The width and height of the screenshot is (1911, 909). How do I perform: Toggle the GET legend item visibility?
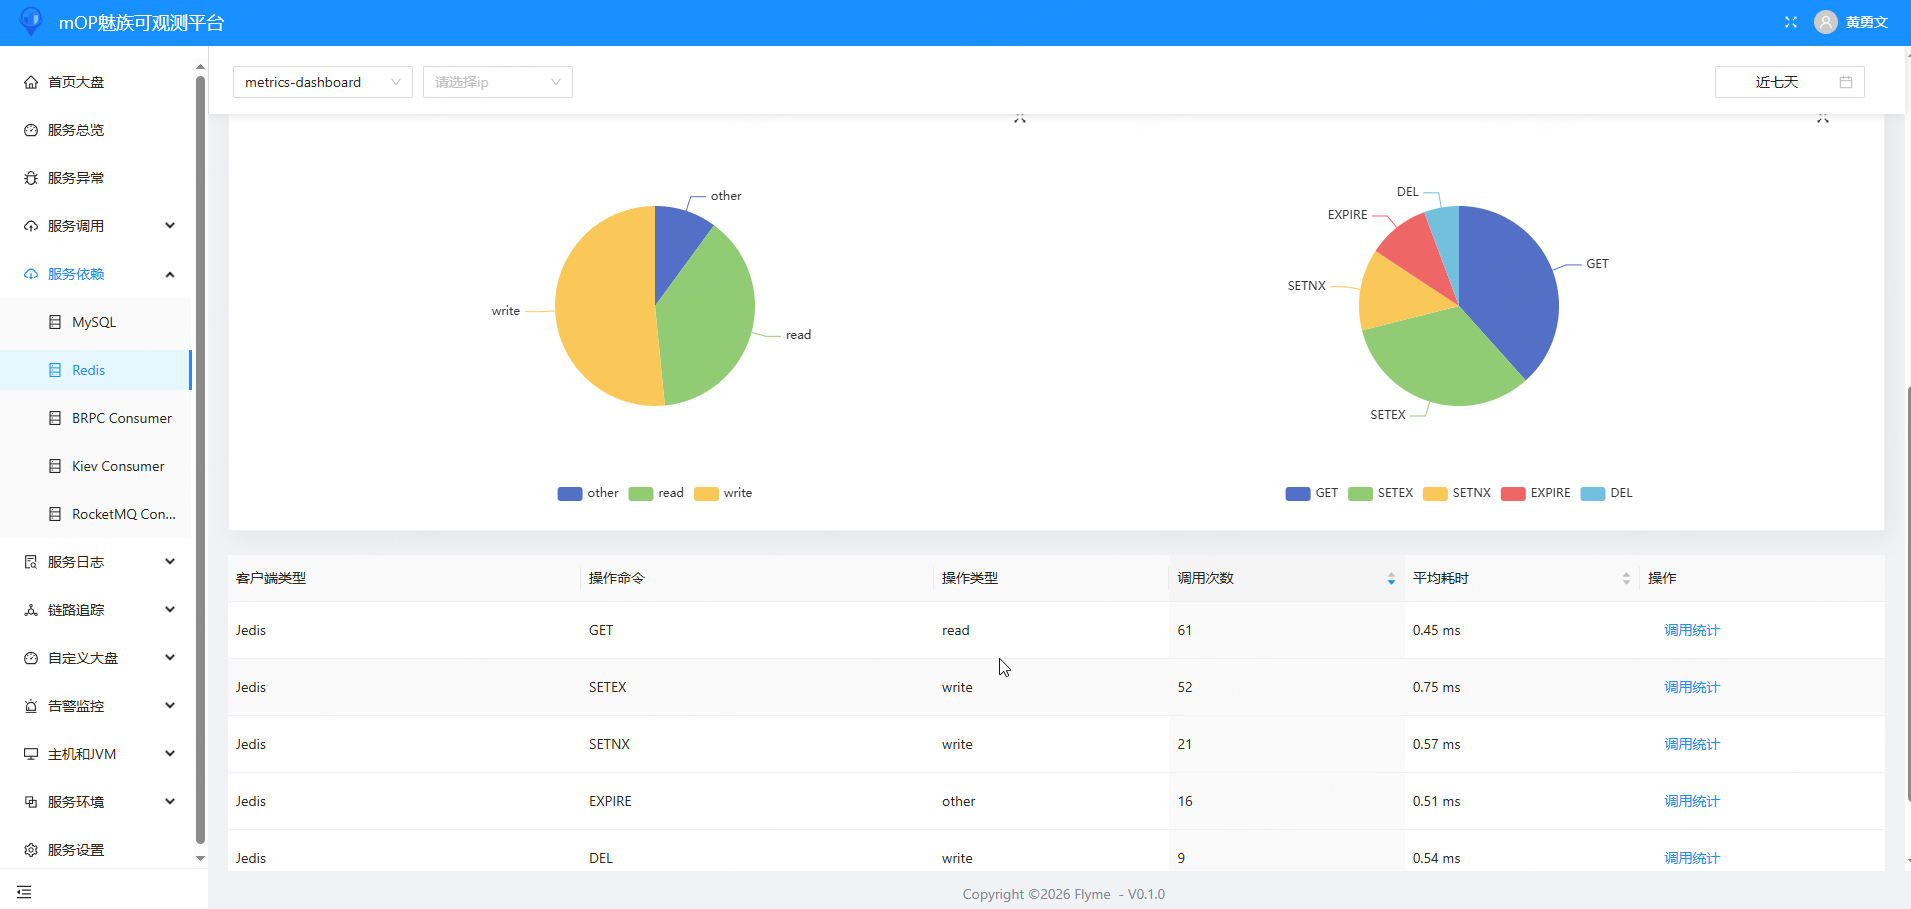pos(1312,493)
